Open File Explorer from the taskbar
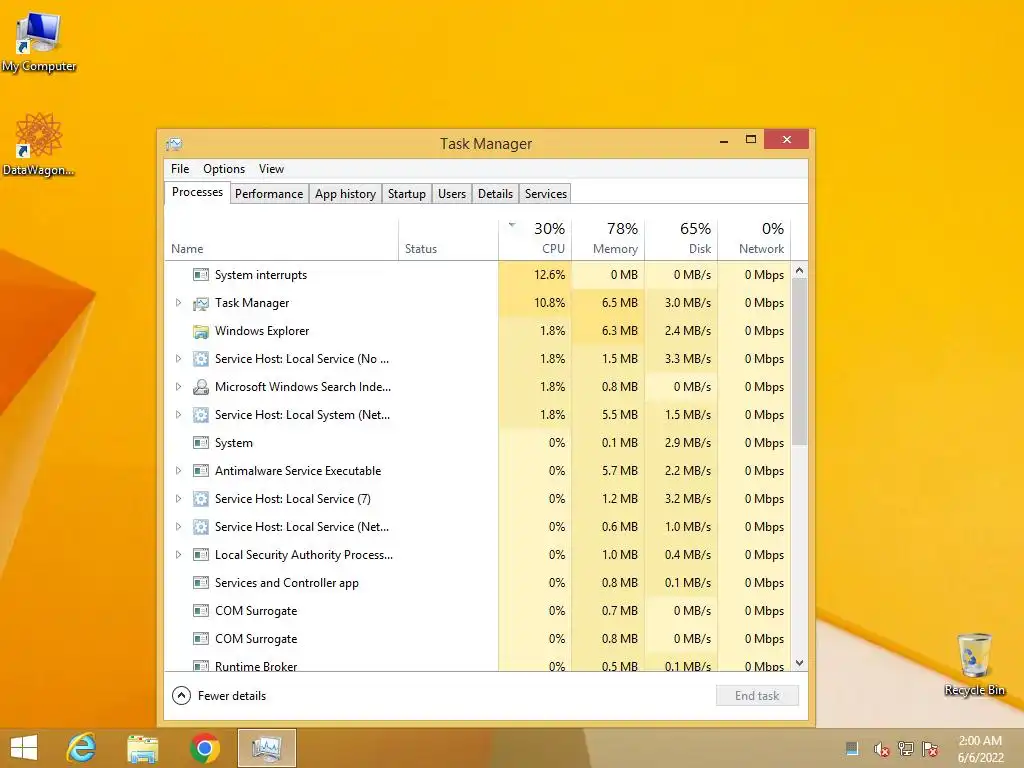The image size is (1024, 768). click(142, 748)
